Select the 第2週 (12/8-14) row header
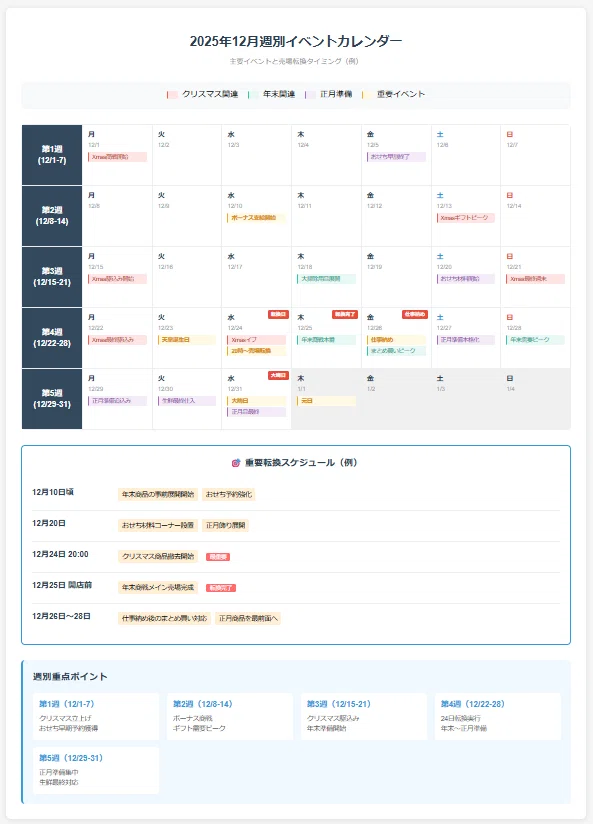This screenshot has width=593, height=824. point(52,216)
